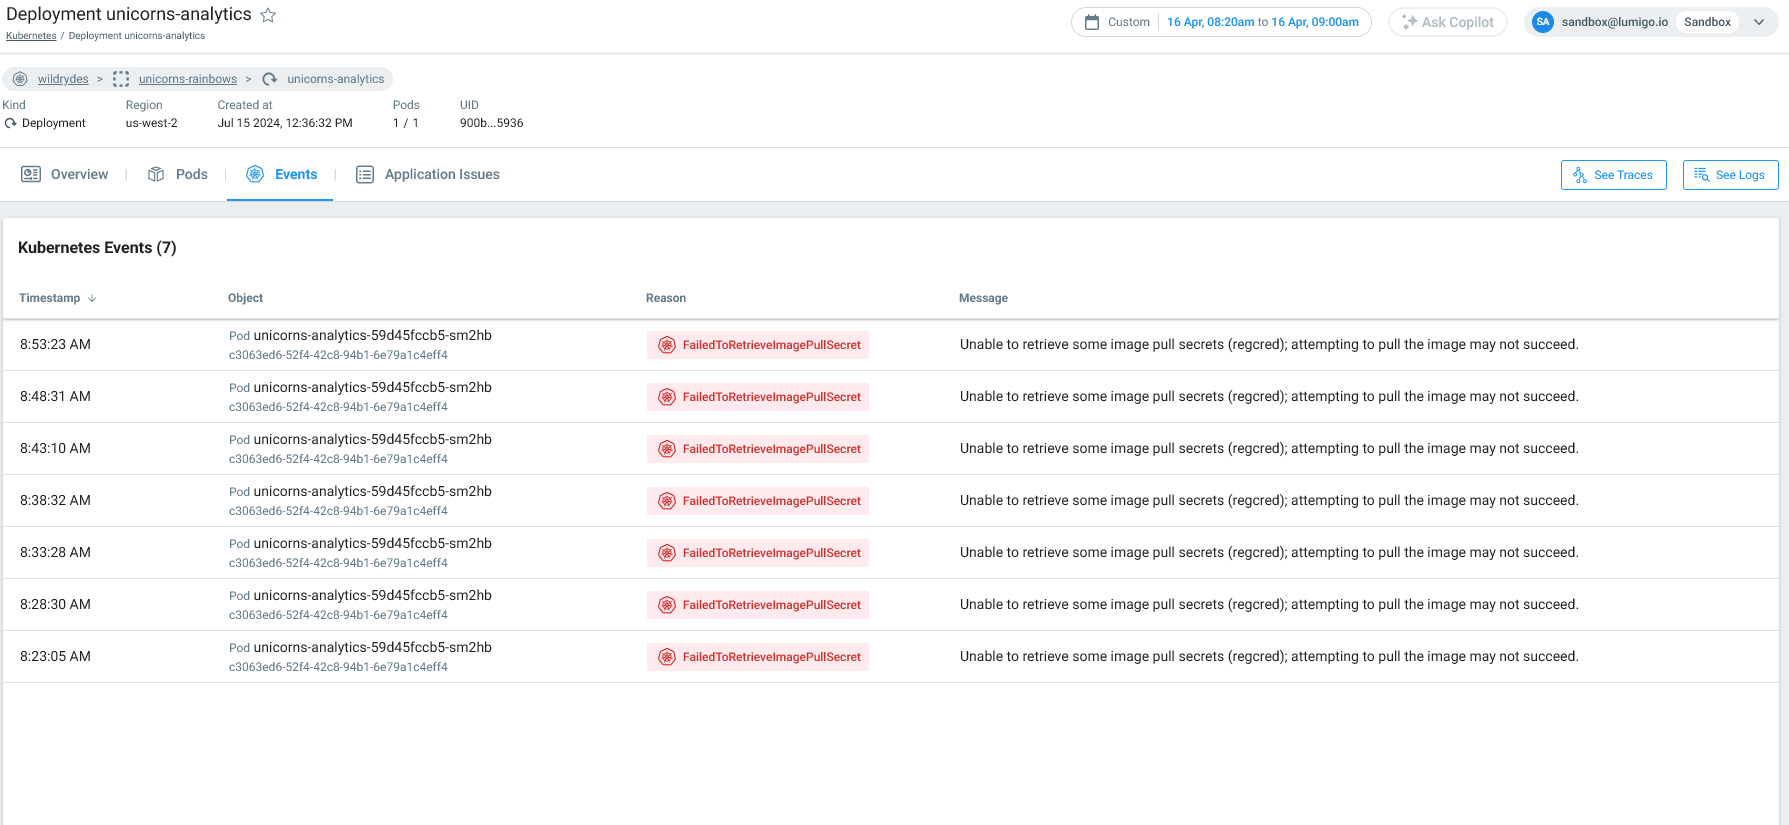Open the Application Issues tab
The height and width of the screenshot is (825, 1789).
pyautogui.click(x=428, y=174)
